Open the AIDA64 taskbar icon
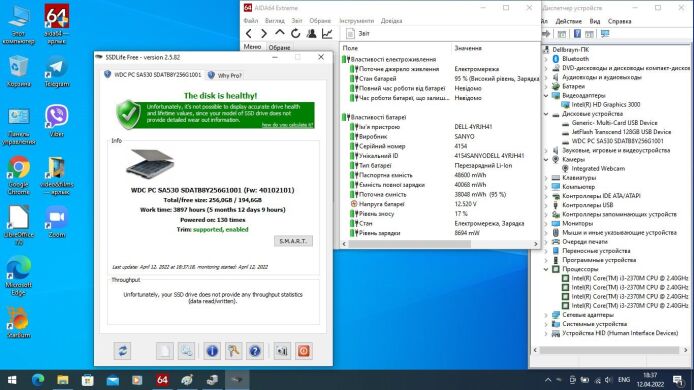The height and width of the screenshot is (390, 694). [162, 380]
